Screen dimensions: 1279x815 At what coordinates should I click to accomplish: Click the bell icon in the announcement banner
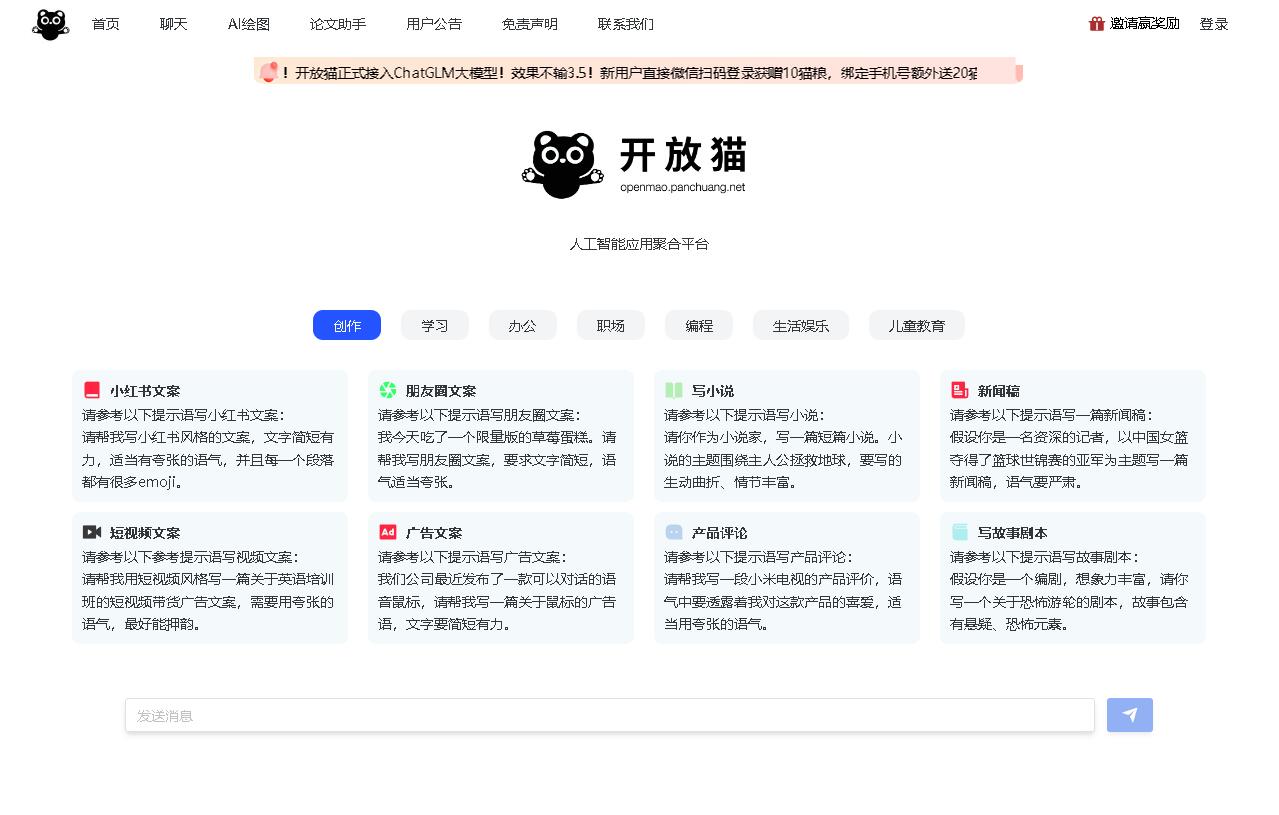tap(268, 71)
